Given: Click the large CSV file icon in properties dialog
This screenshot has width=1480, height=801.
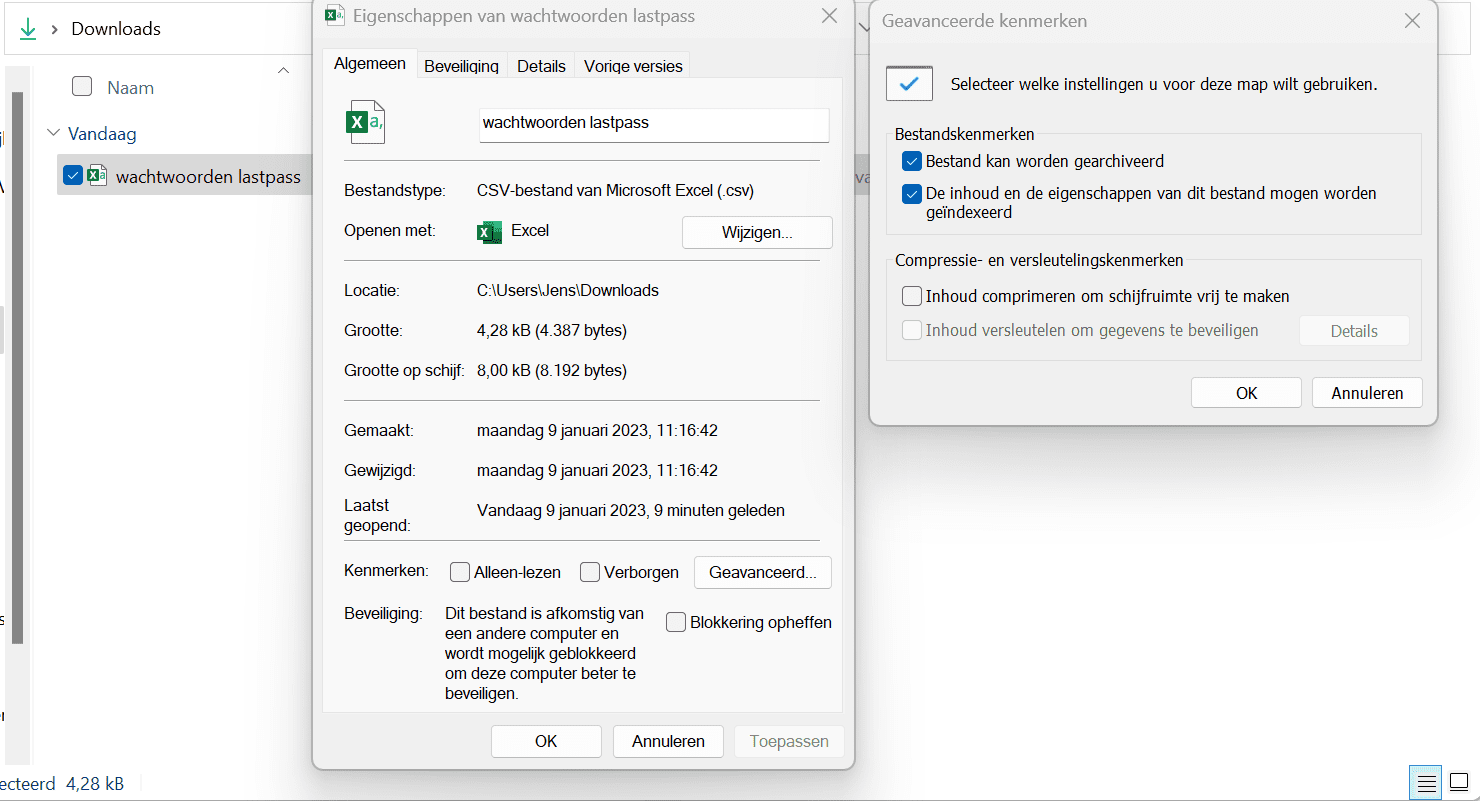Looking at the screenshot, I should [365, 122].
